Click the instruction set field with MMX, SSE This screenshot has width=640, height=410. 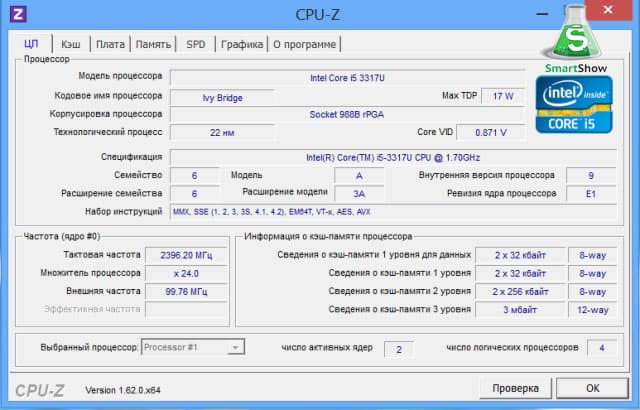(x=393, y=212)
